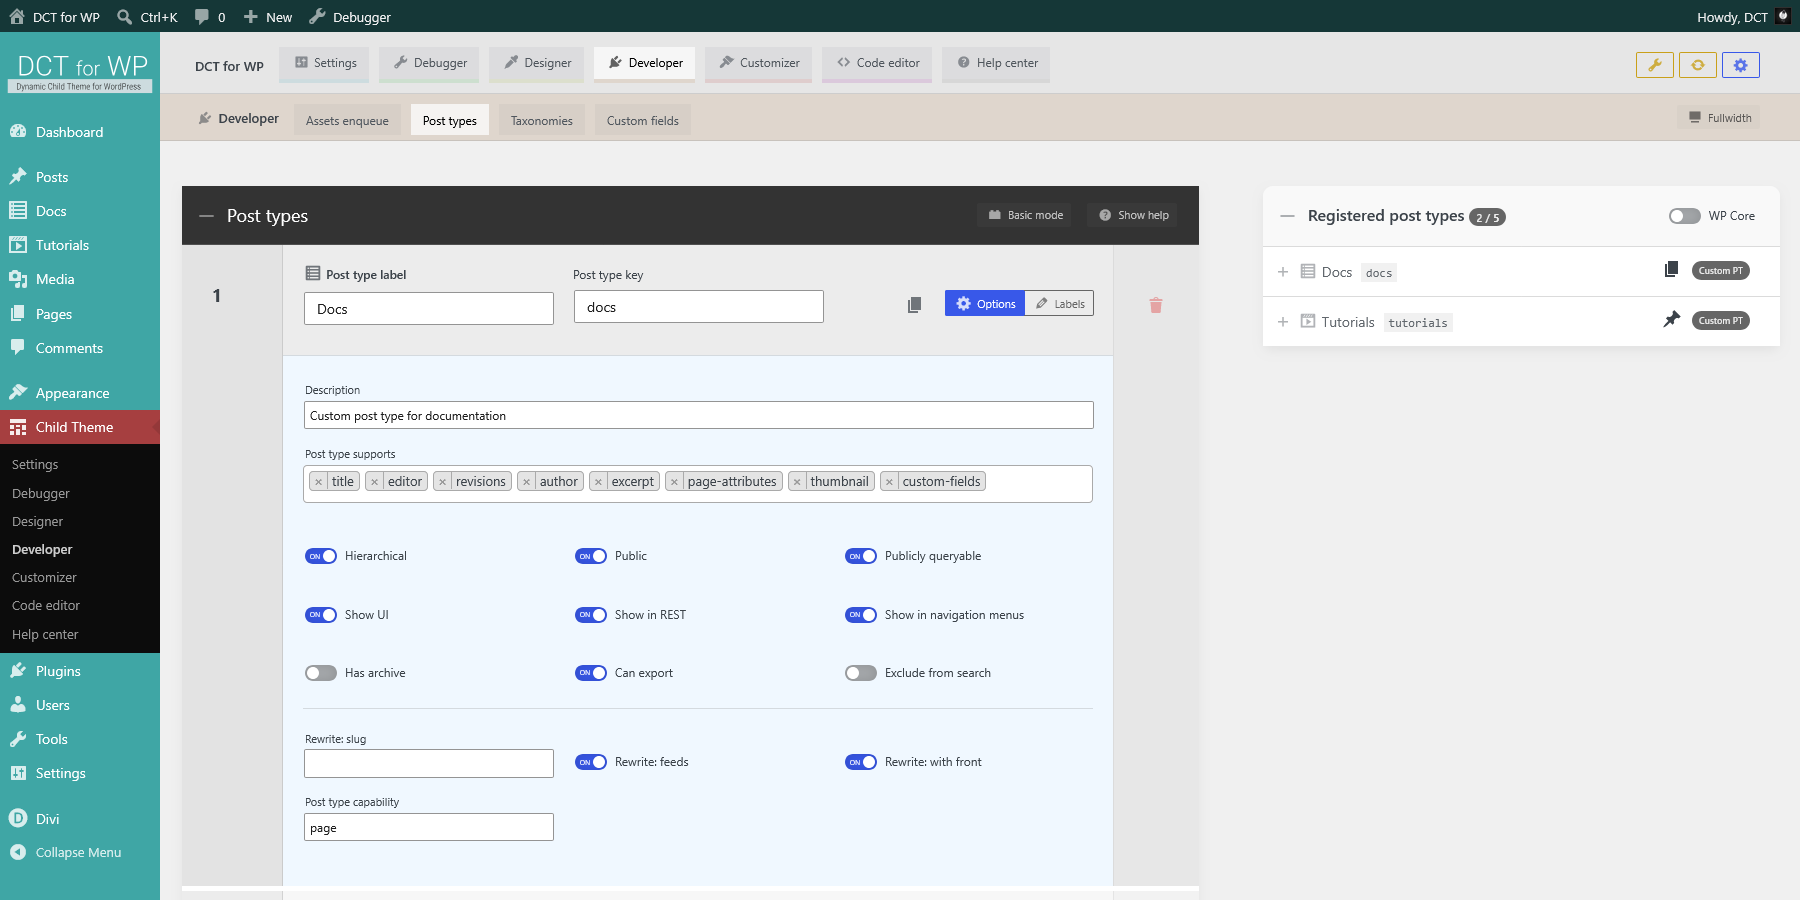The image size is (1800, 900).
Task: Click pin icon beside Tutorials registered type
Action: click(x=1671, y=319)
